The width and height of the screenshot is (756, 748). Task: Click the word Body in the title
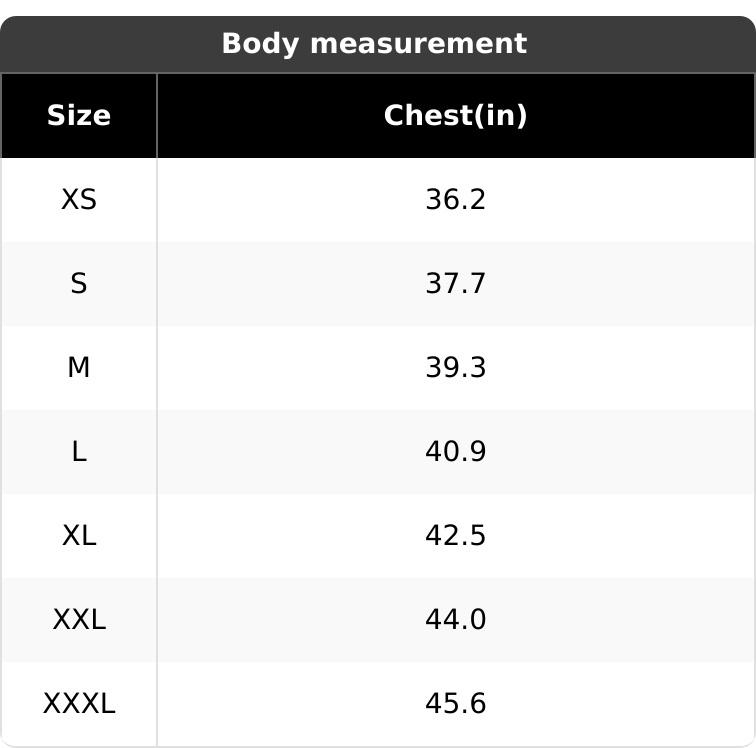pyautogui.click(x=261, y=44)
